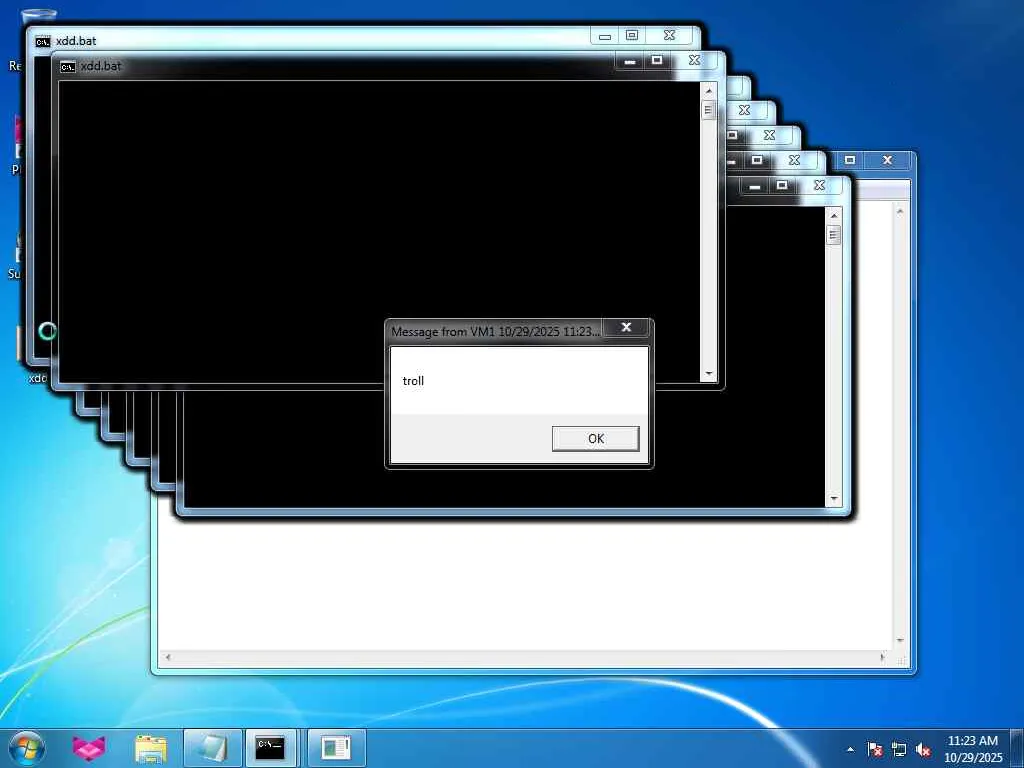Image resolution: width=1024 pixels, height=768 pixels.
Task: Click left arrow of white window horizontal scrollbar
Action: click(x=168, y=657)
